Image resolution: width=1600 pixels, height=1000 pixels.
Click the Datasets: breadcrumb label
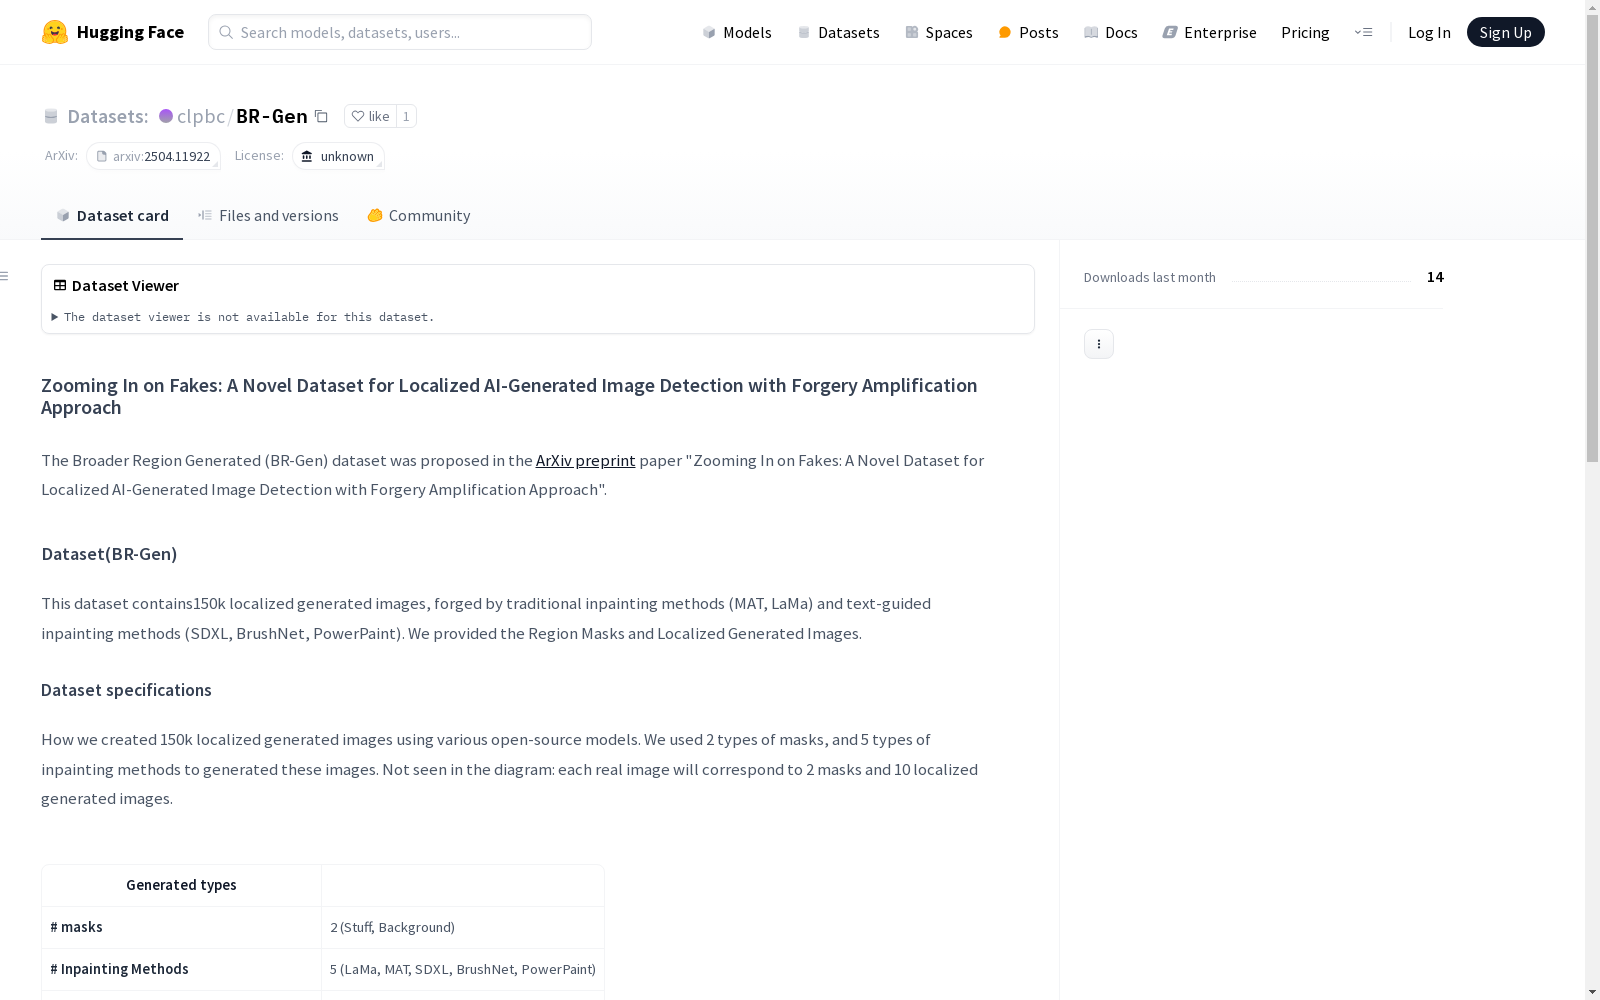pos(108,116)
